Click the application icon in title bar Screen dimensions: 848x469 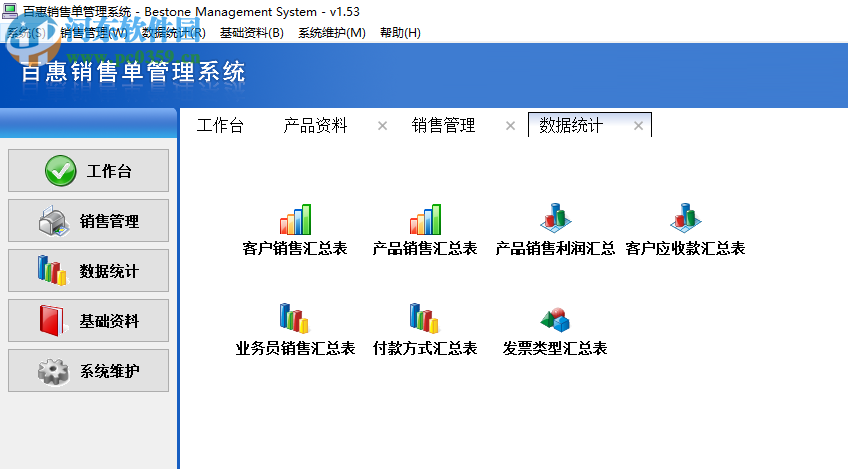point(10,10)
